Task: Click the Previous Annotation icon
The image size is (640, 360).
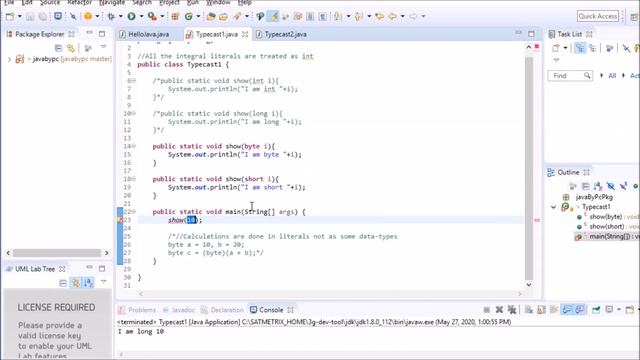Action: click(358, 16)
